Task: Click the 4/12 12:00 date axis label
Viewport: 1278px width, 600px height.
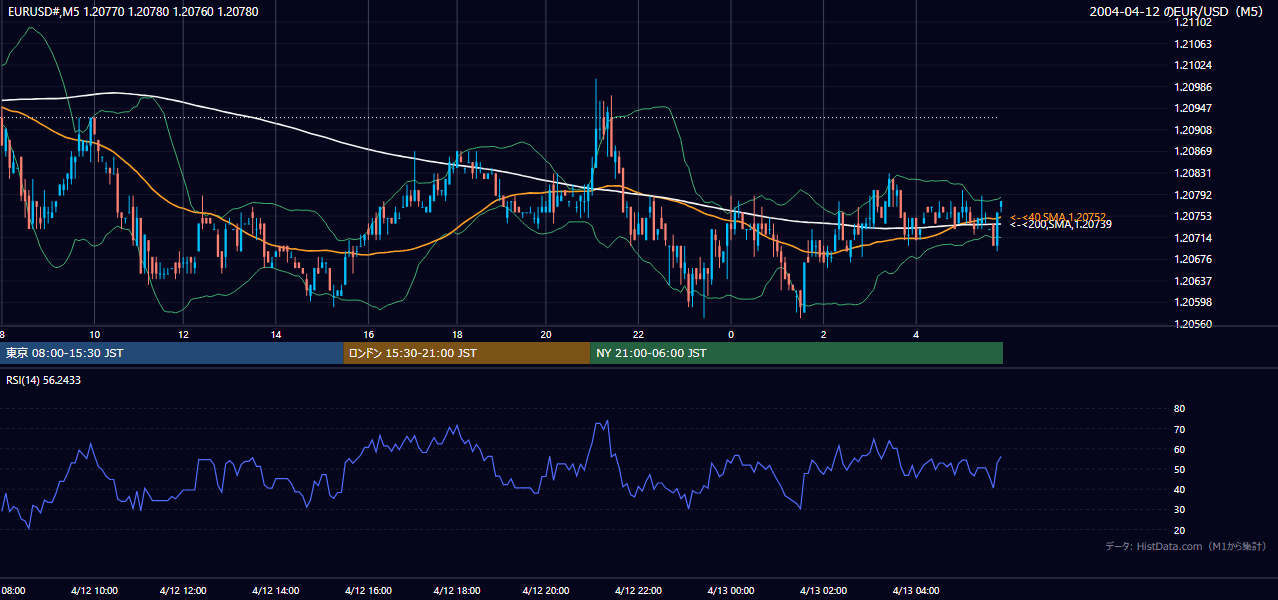Action: [183, 590]
